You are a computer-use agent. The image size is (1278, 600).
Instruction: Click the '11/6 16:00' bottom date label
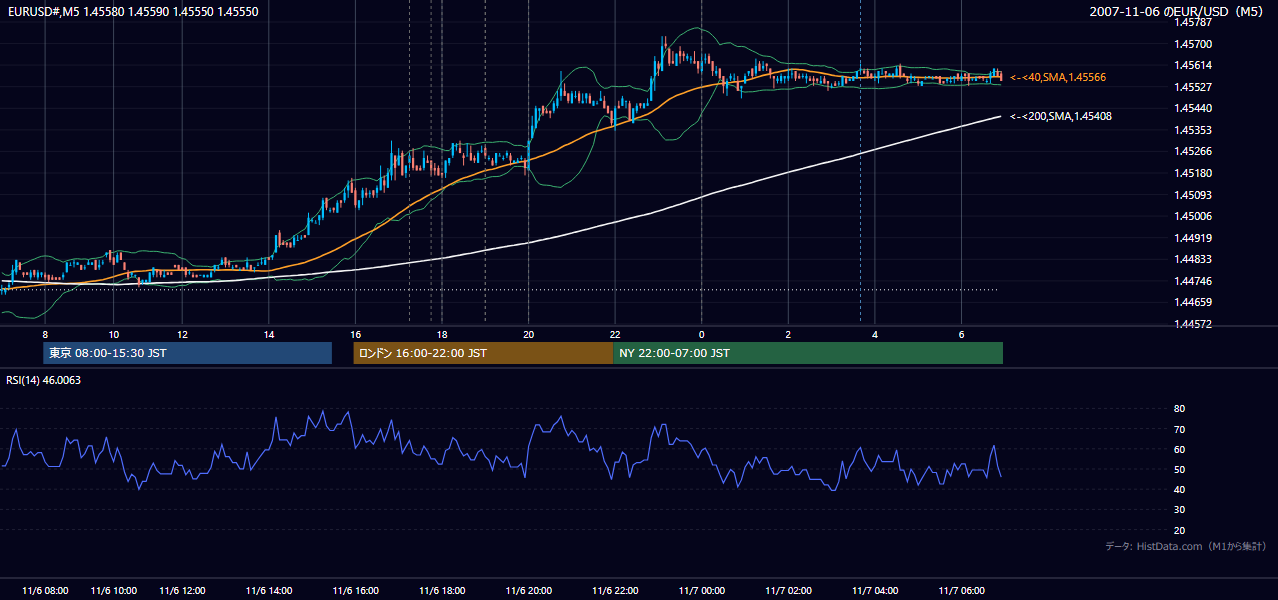coord(356,590)
